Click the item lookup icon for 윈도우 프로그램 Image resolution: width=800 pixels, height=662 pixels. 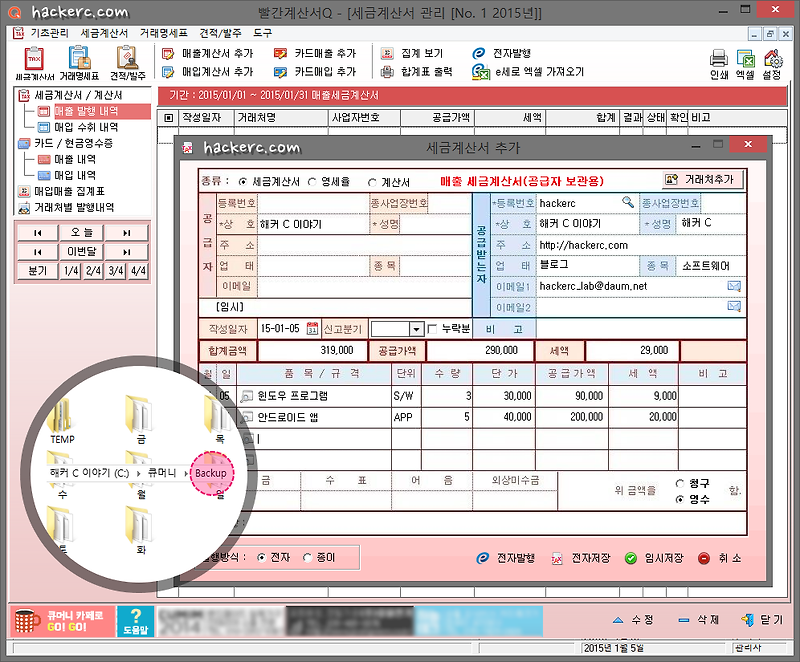pyautogui.click(x=247, y=396)
